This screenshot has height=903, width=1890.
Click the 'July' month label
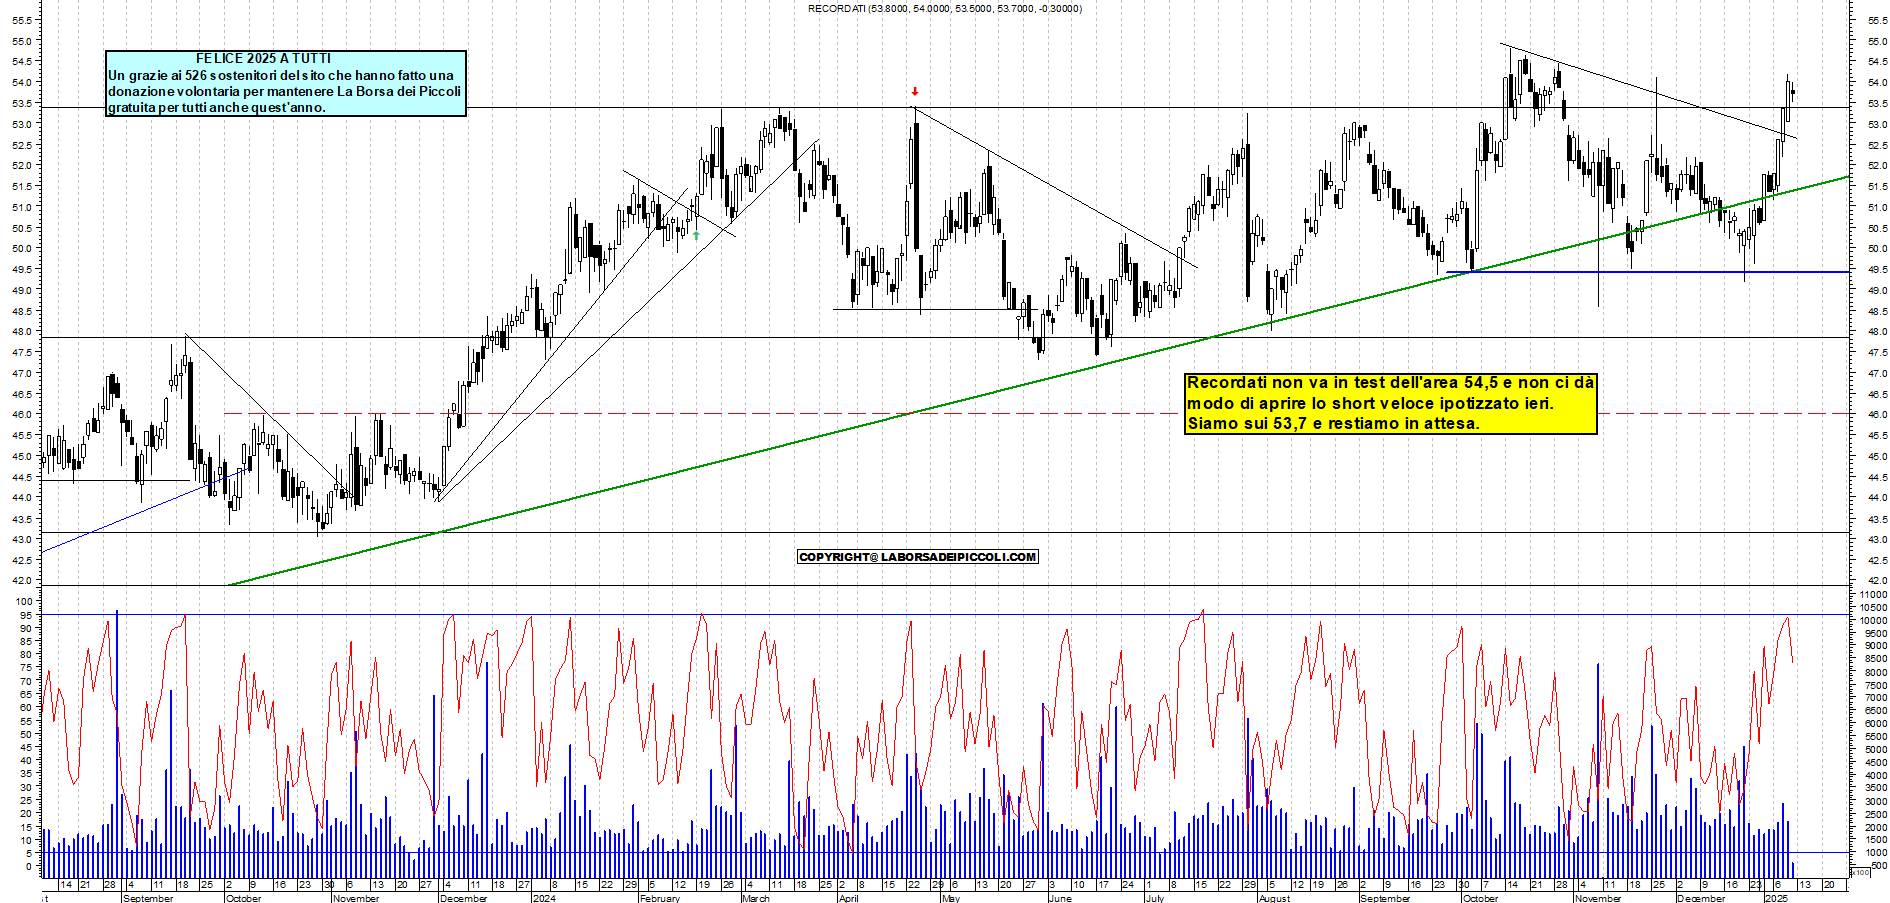(1155, 898)
